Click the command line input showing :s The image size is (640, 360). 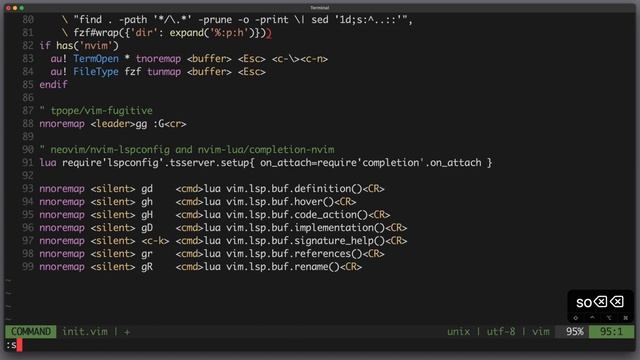tap(320, 345)
